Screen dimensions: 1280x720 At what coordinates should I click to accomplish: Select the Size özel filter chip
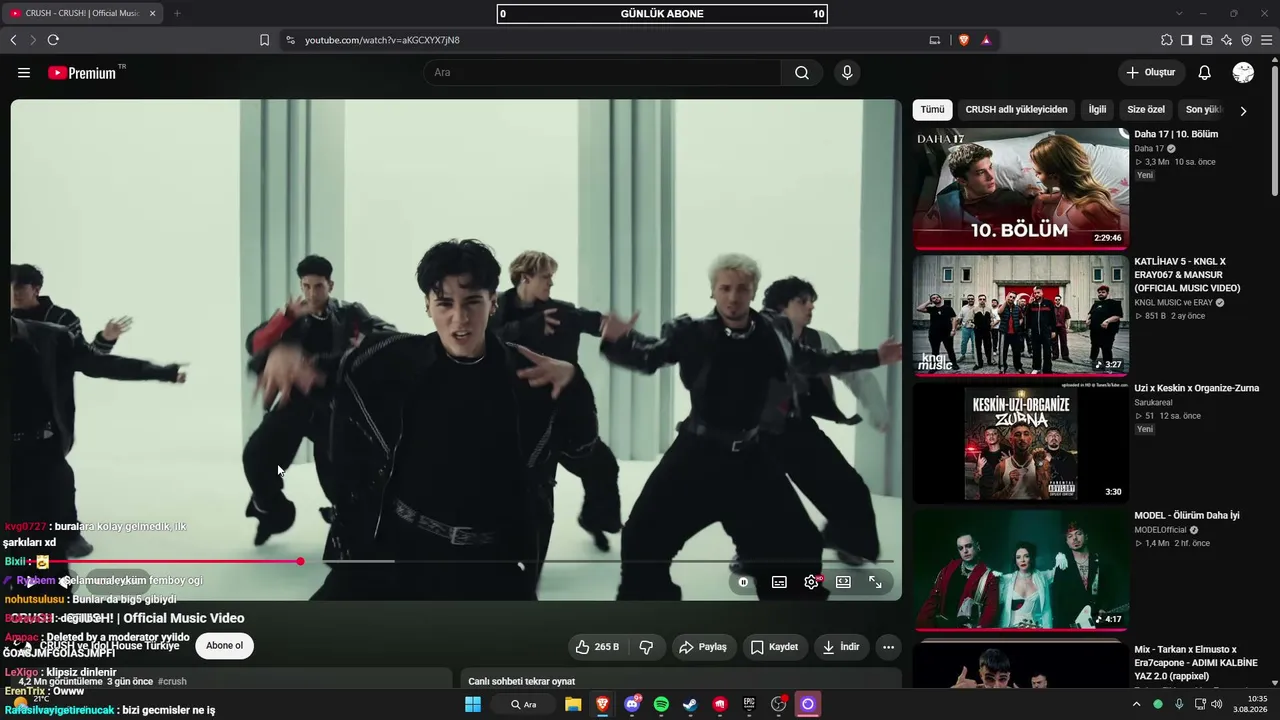coord(1146,110)
